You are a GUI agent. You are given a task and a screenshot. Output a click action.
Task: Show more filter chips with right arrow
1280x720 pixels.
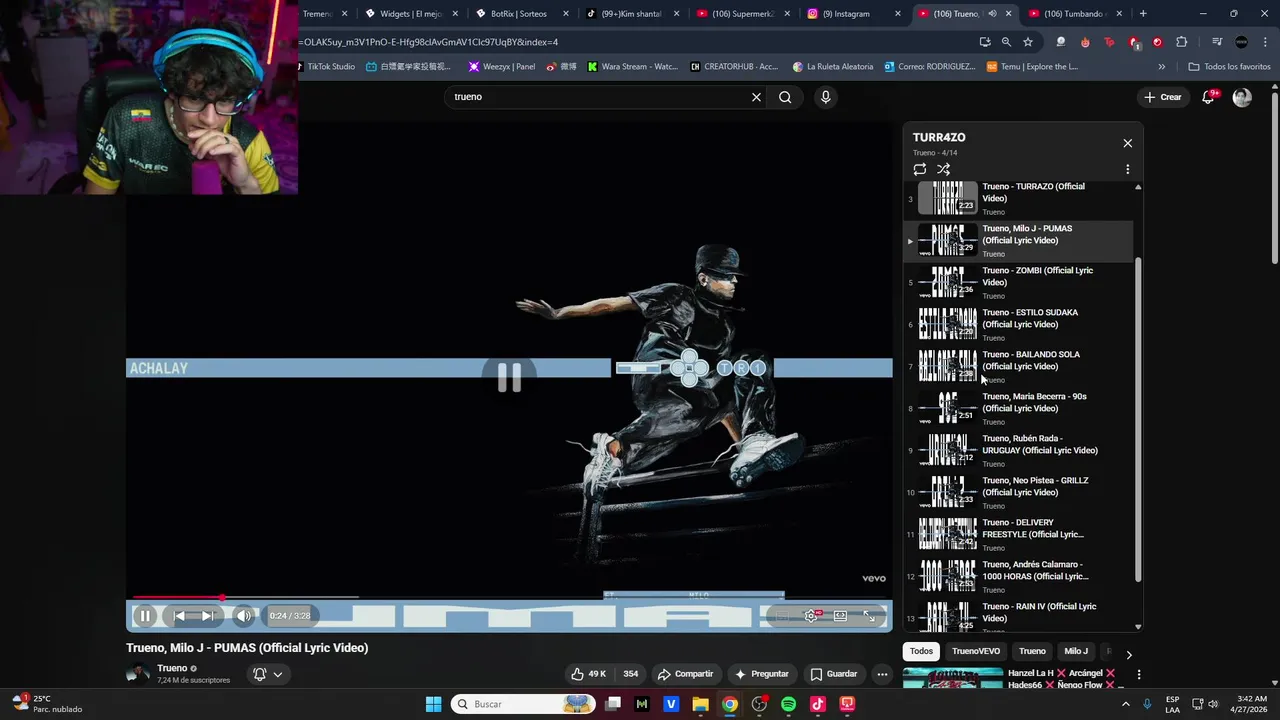pos(1129,655)
